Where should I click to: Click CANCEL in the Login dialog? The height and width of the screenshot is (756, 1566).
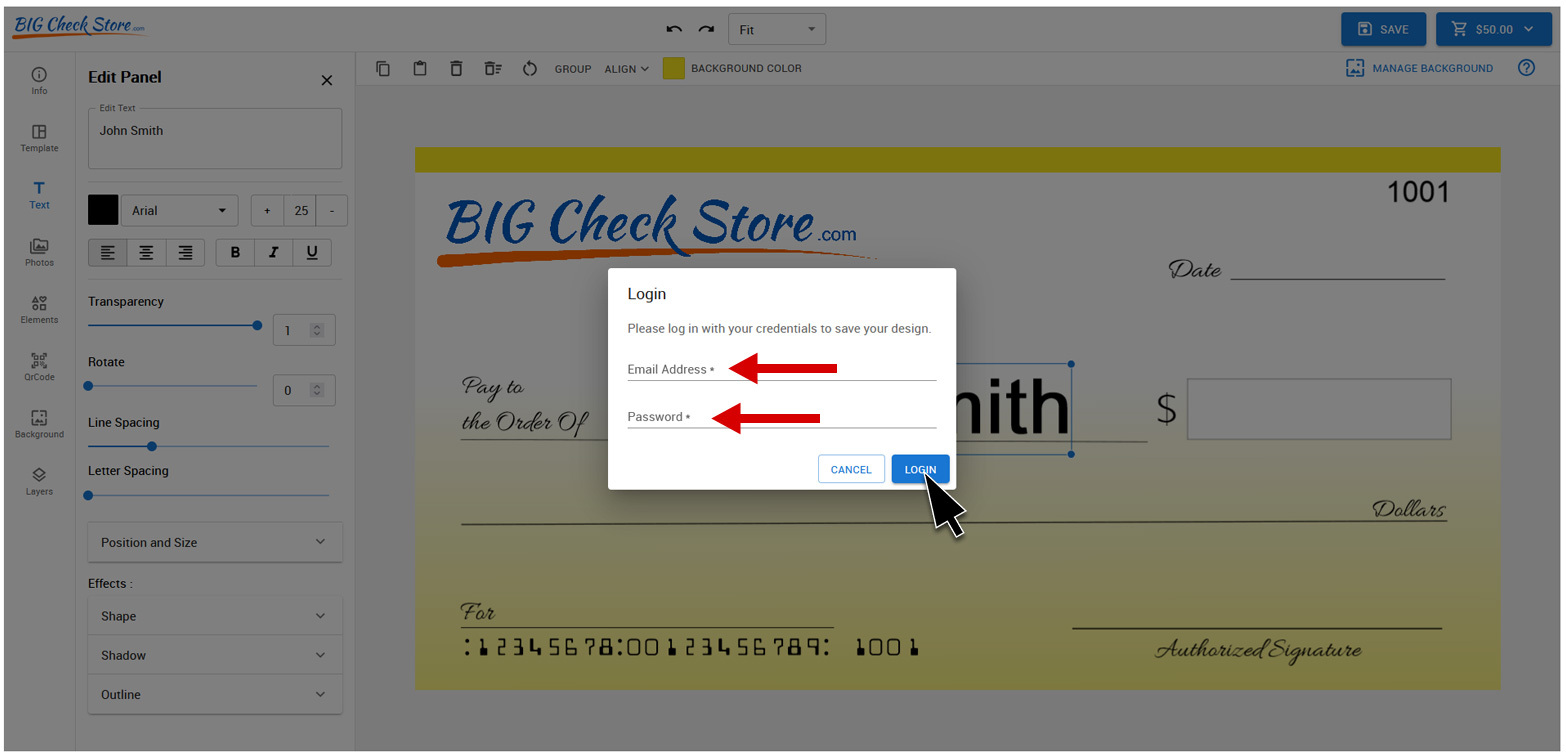click(851, 469)
